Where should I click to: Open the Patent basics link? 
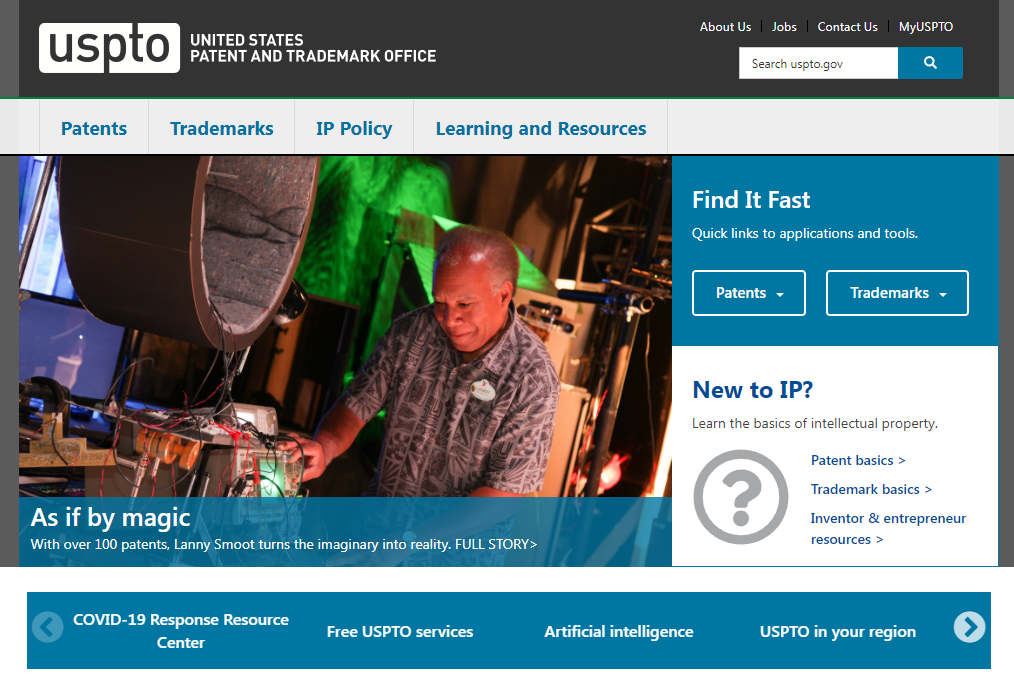point(857,461)
